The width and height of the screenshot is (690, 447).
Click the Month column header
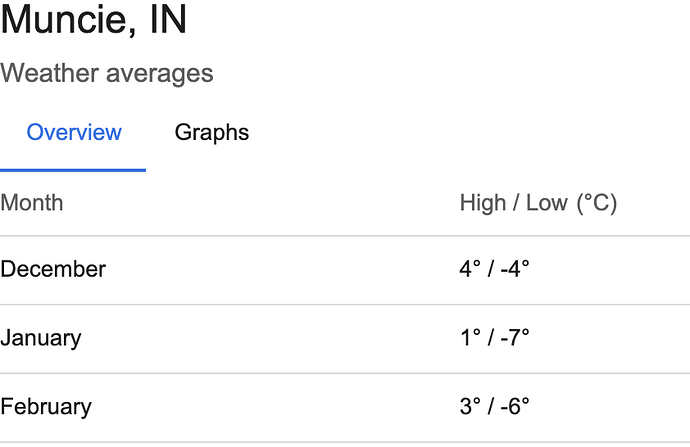32,203
